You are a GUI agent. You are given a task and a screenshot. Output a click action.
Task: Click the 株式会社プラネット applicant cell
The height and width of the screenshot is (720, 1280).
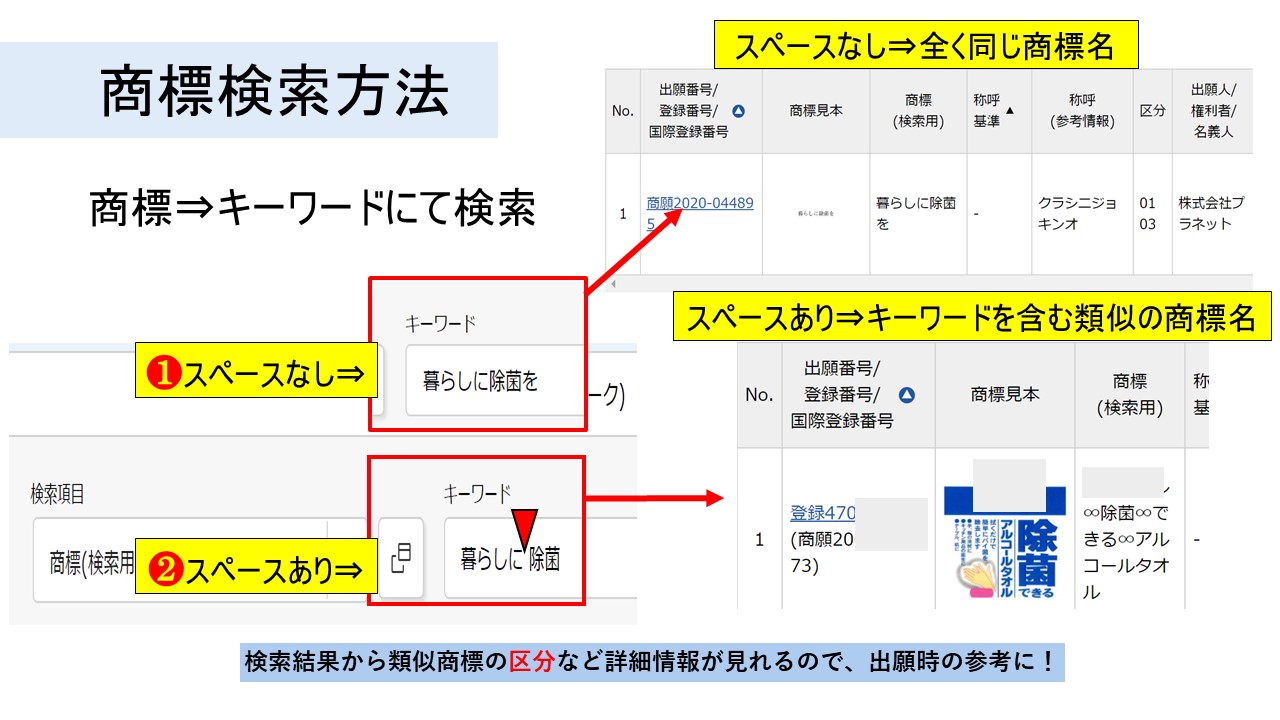click(x=1211, y=213)
